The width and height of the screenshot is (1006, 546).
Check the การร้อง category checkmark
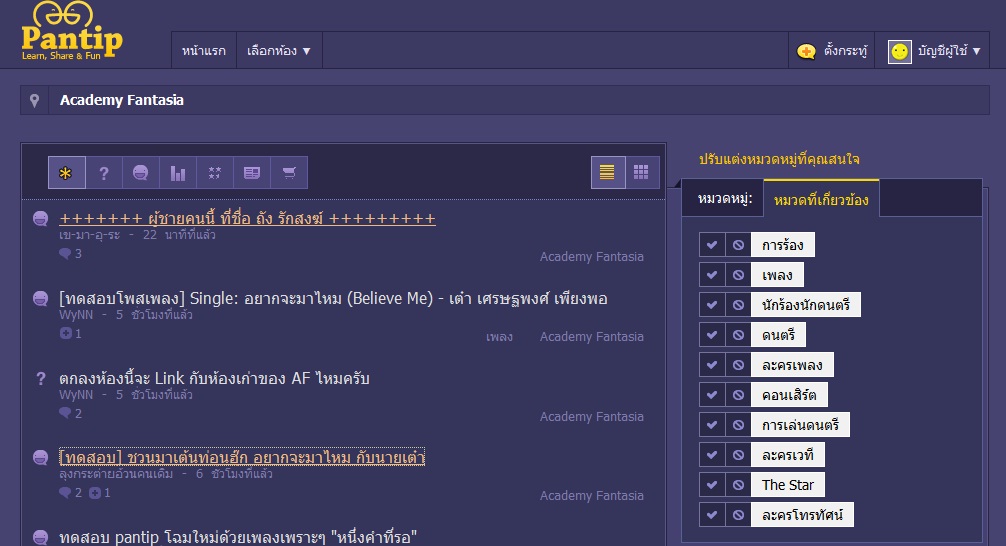click(712, 244)
